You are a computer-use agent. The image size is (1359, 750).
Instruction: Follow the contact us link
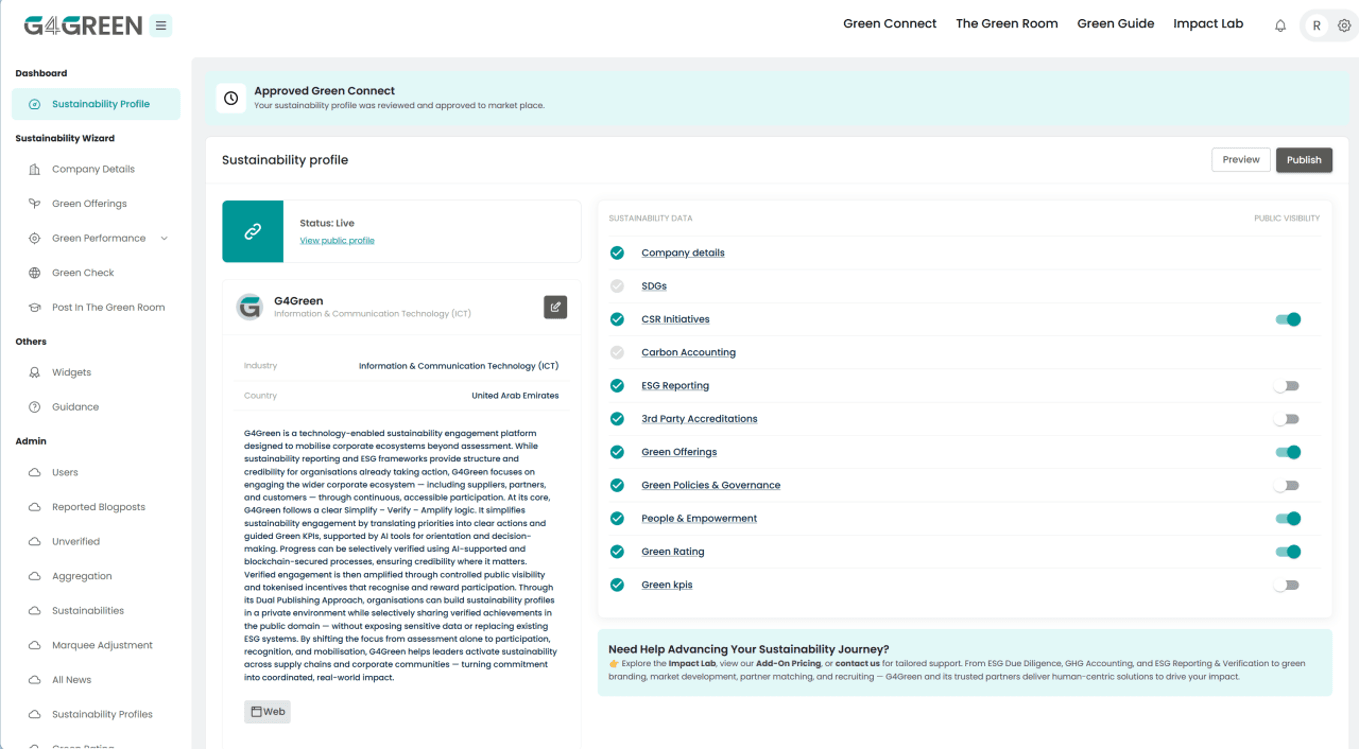(857, 663)
